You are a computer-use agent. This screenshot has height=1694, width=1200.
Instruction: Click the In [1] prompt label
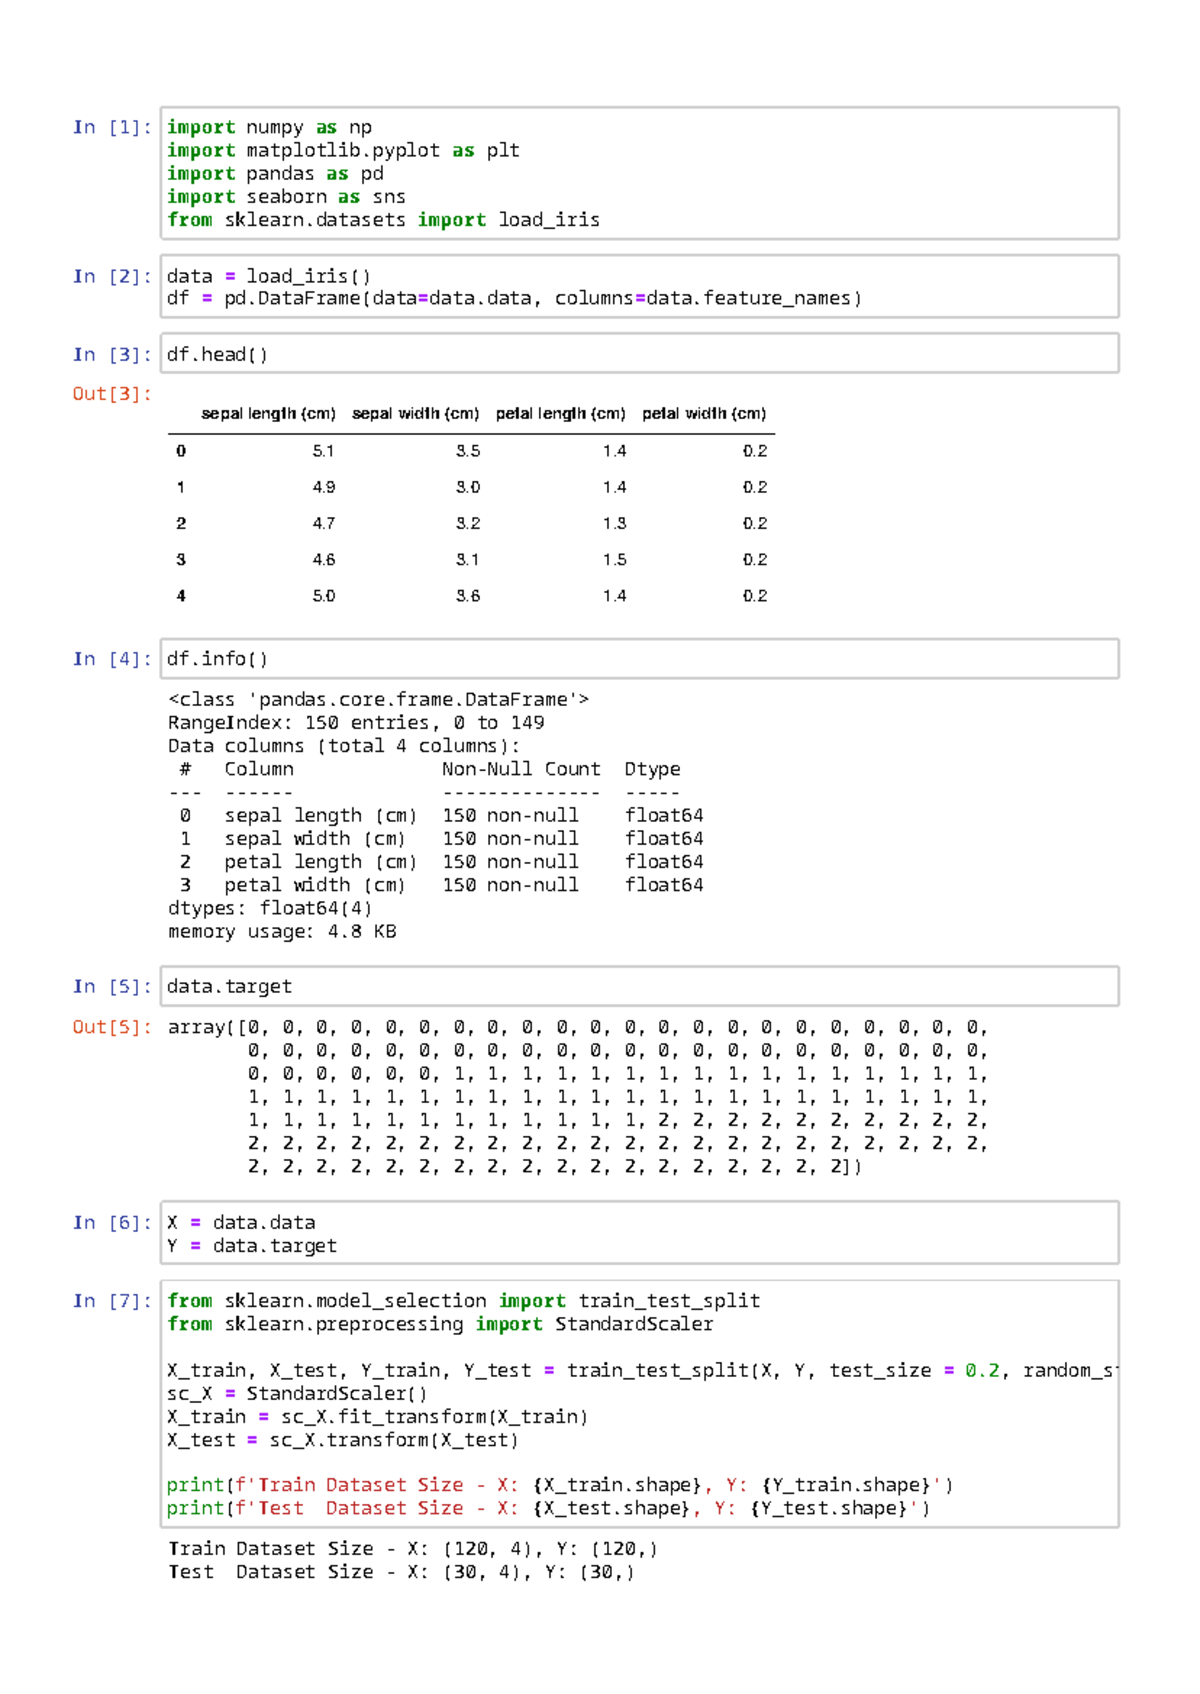pyautogui.click(x=111, y=127)
